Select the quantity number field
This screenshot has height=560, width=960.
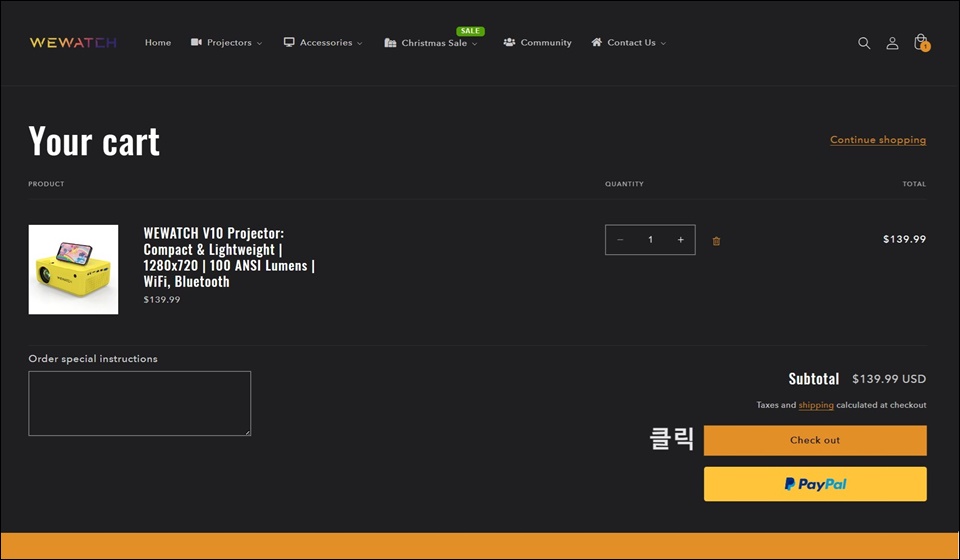tap(650, 240)
